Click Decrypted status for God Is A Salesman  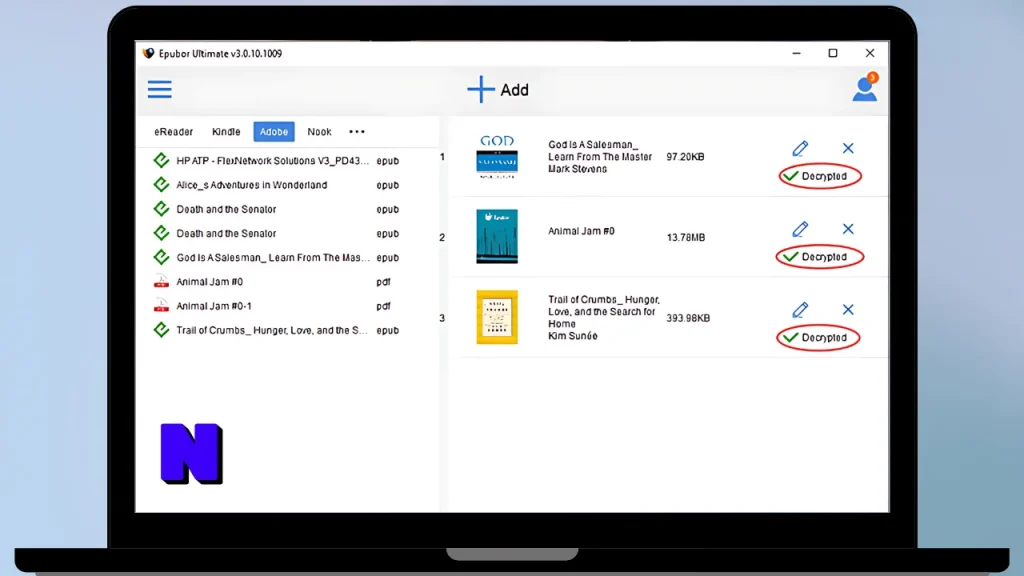point(820,176)
